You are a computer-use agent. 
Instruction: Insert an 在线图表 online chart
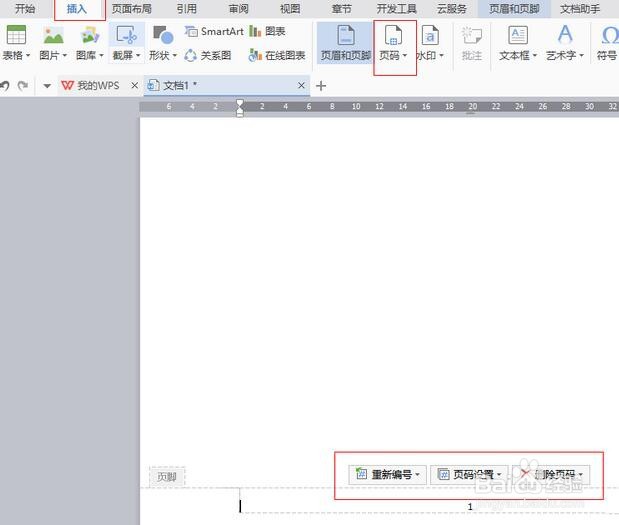tap(277, 56)
